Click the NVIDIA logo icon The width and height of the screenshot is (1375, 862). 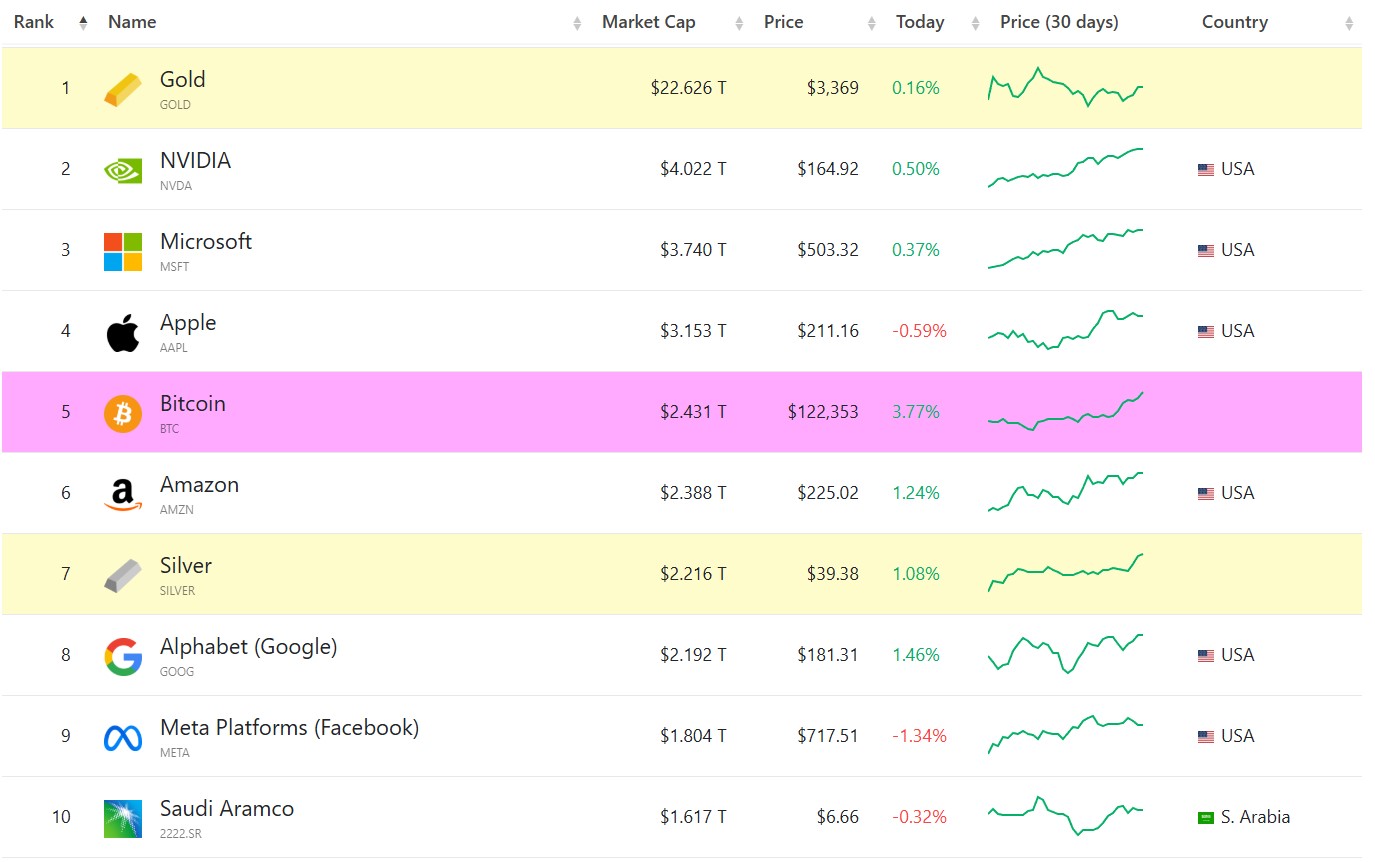[x=123, y=170]
